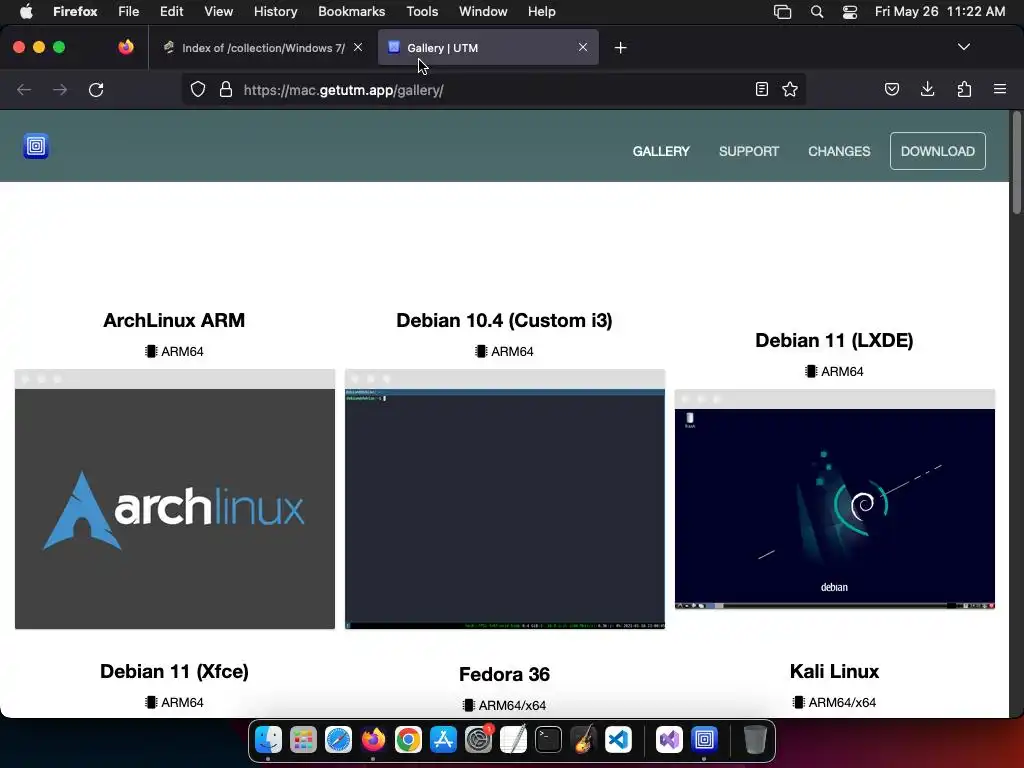Click the page vertical scrollbar thumb
The height and width of the screenshot is (768, 1024).
[1016, 163]
